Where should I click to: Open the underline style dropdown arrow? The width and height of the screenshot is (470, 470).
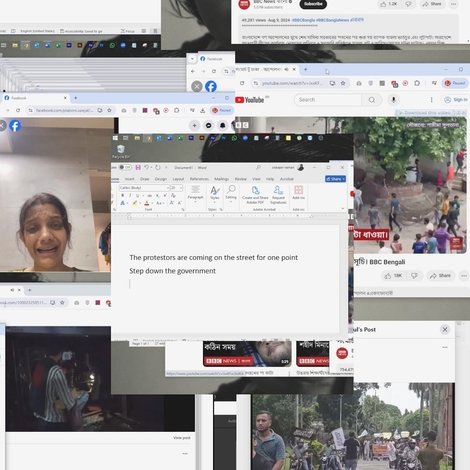(x=142, y=195)
